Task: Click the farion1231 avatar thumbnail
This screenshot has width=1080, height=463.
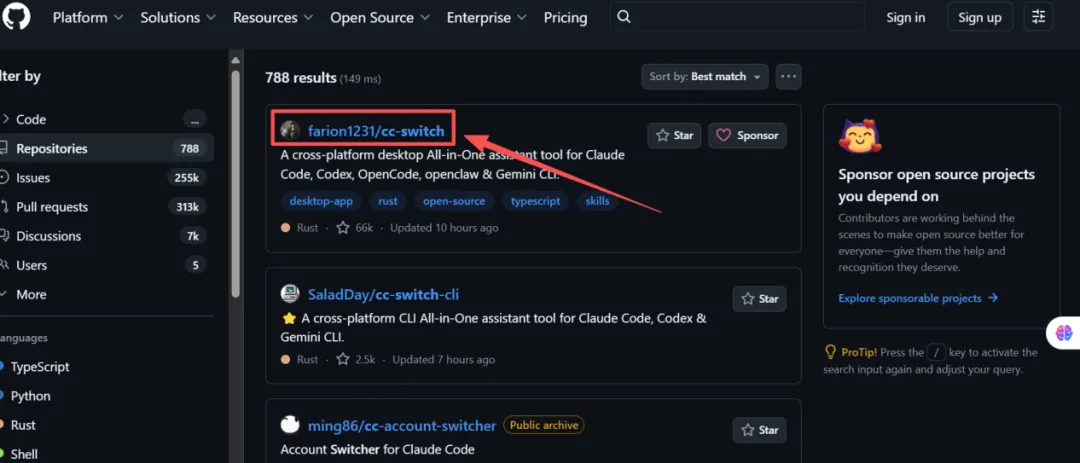Action: 290,130
